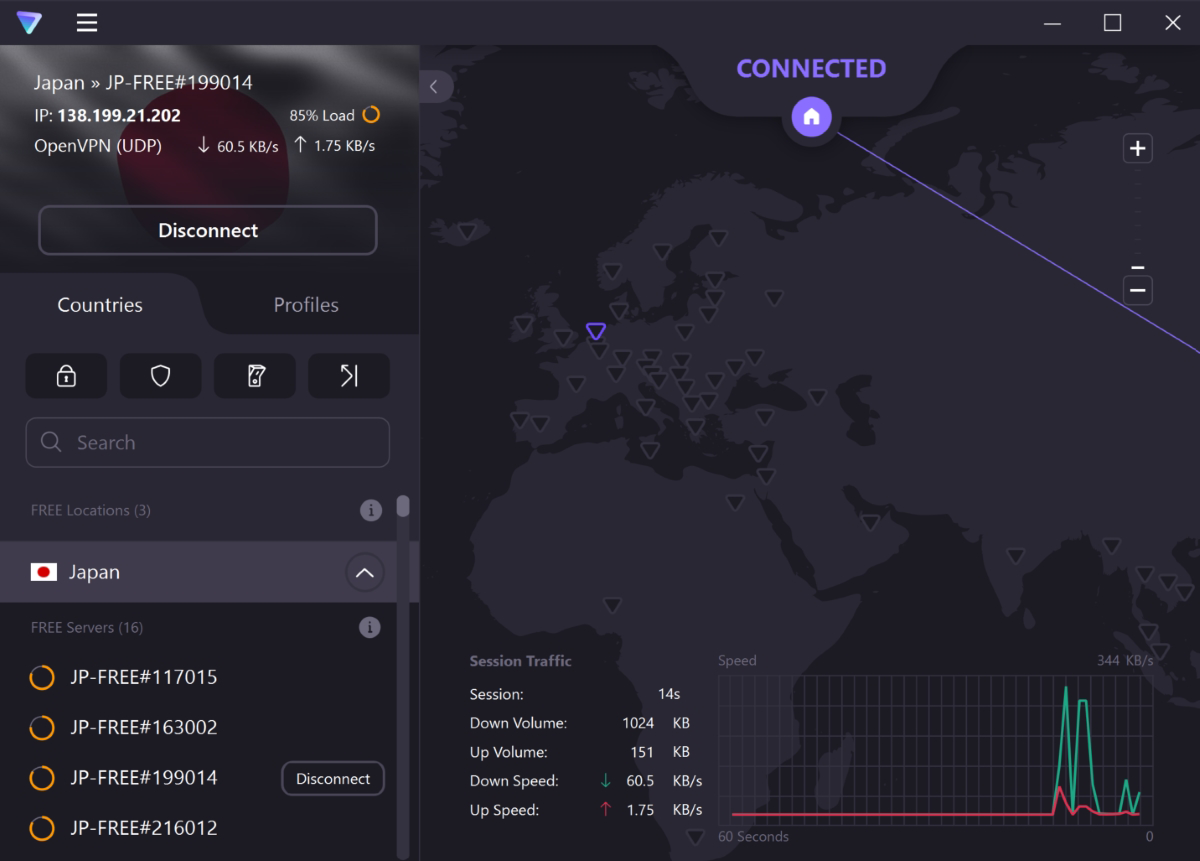Click the search magnifier icon
1200x861 pixels.
[51, 442]
